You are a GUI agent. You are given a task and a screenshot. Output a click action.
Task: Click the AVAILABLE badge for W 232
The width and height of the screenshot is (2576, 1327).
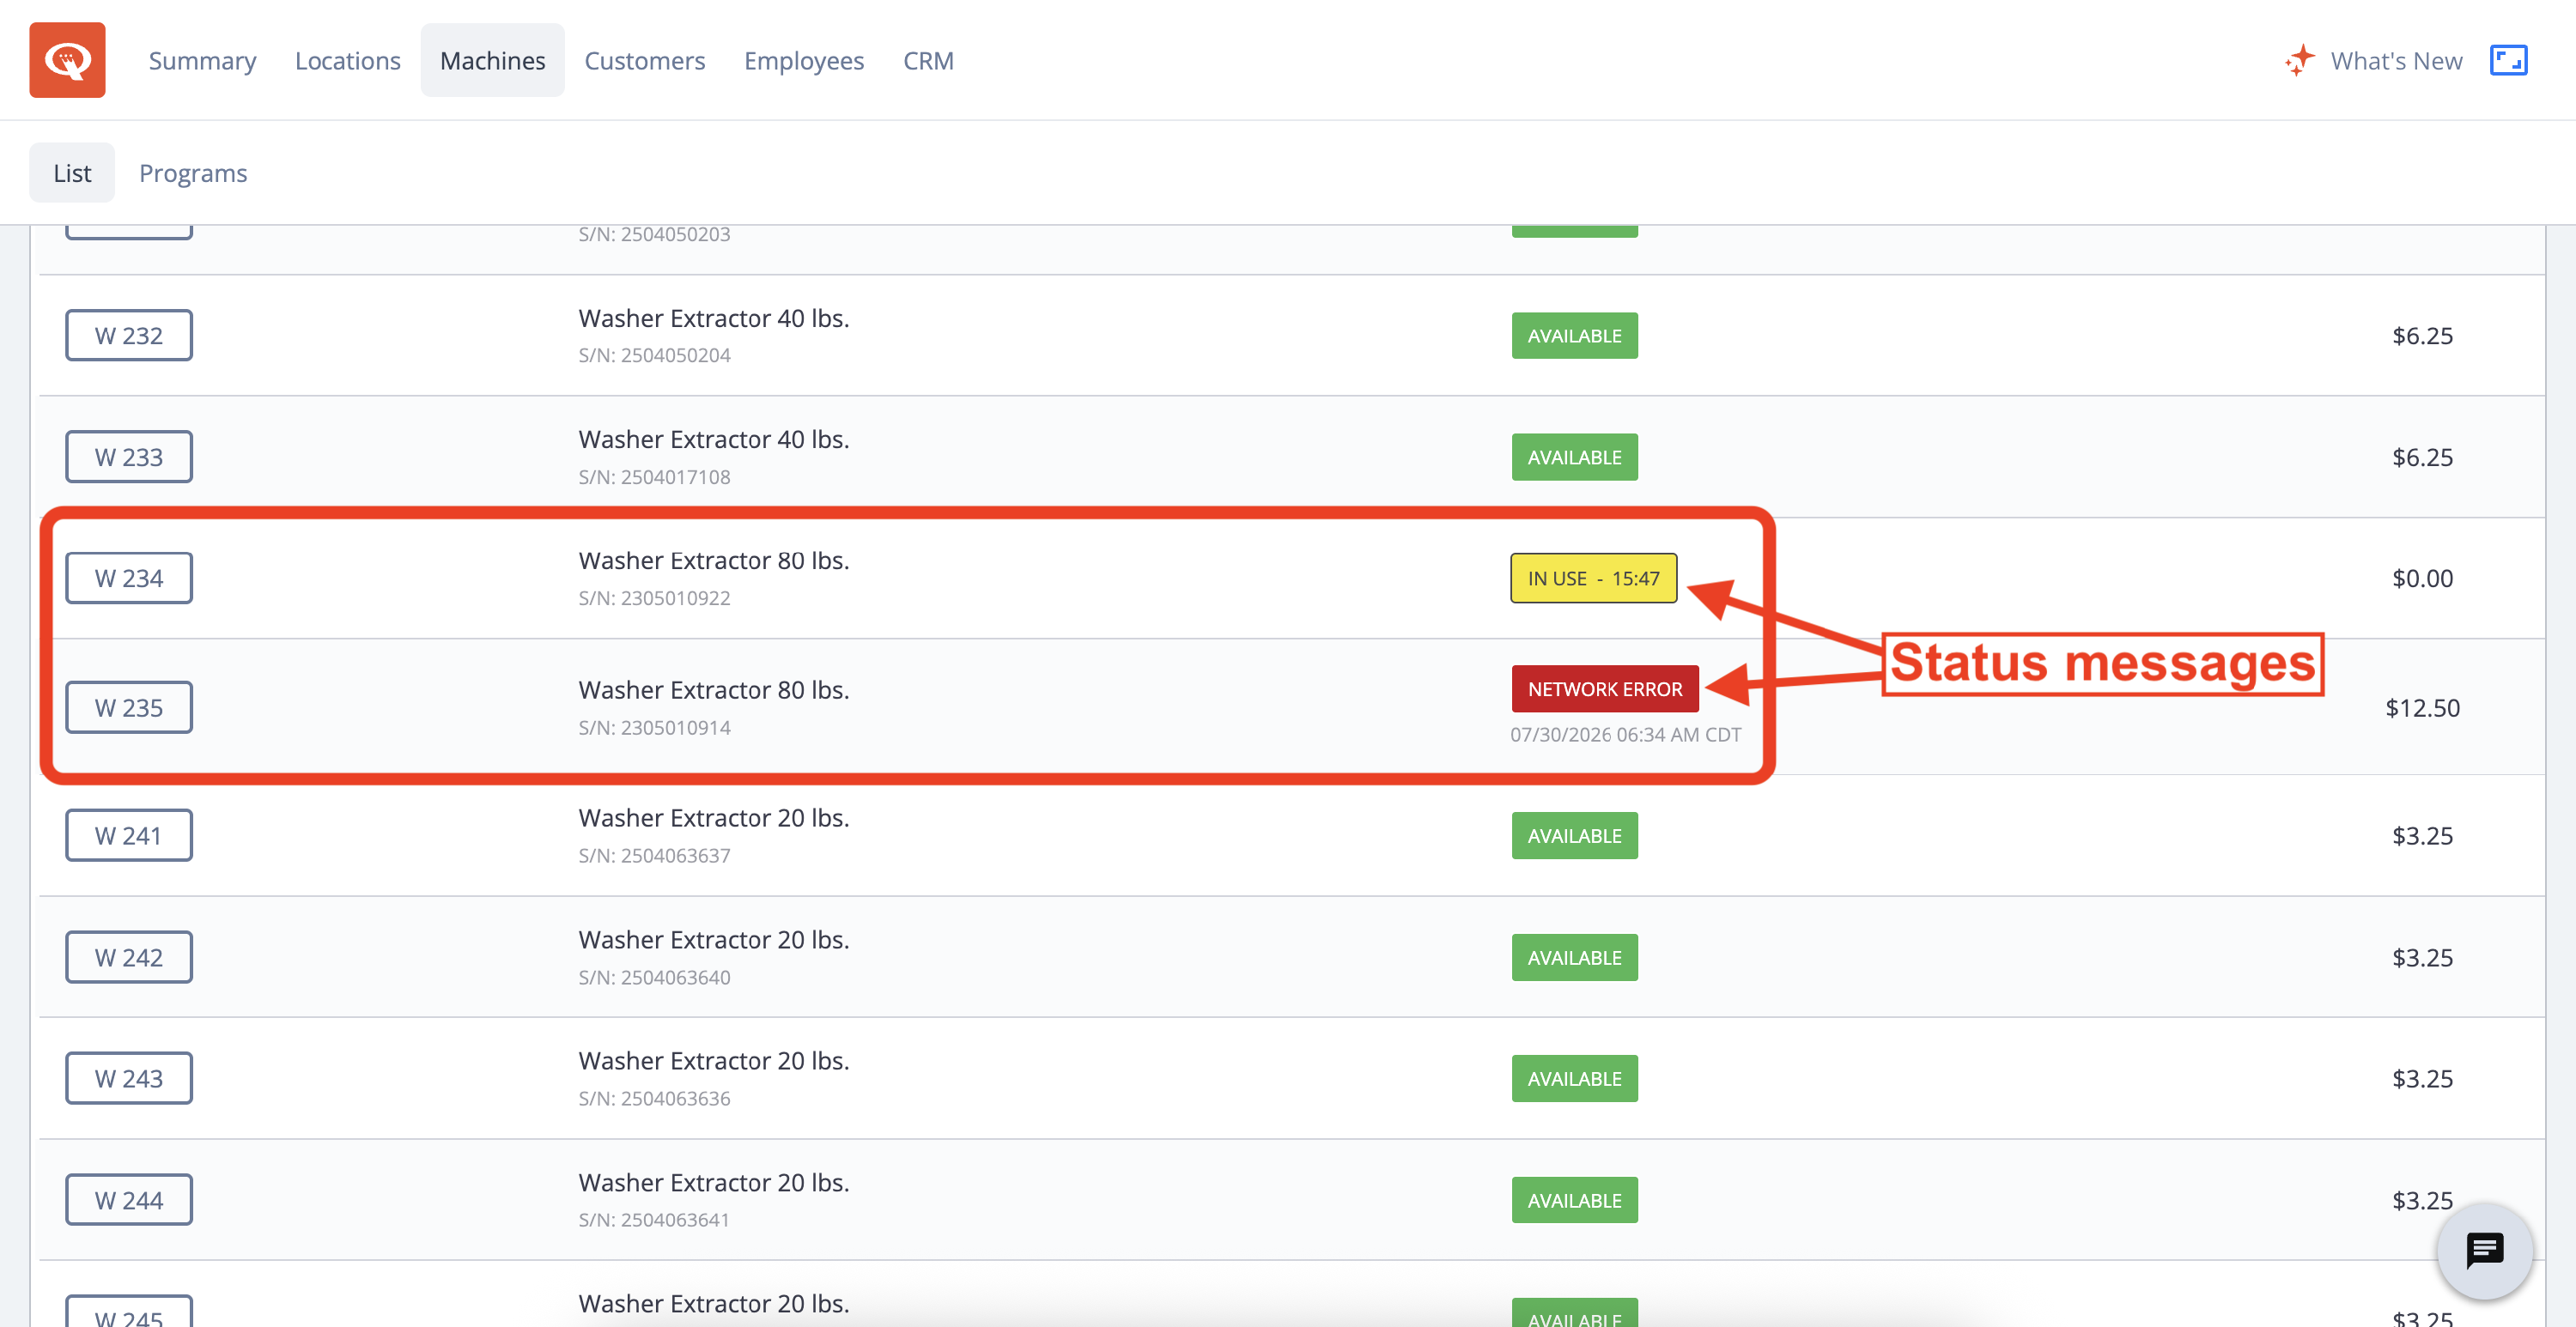1574,336
